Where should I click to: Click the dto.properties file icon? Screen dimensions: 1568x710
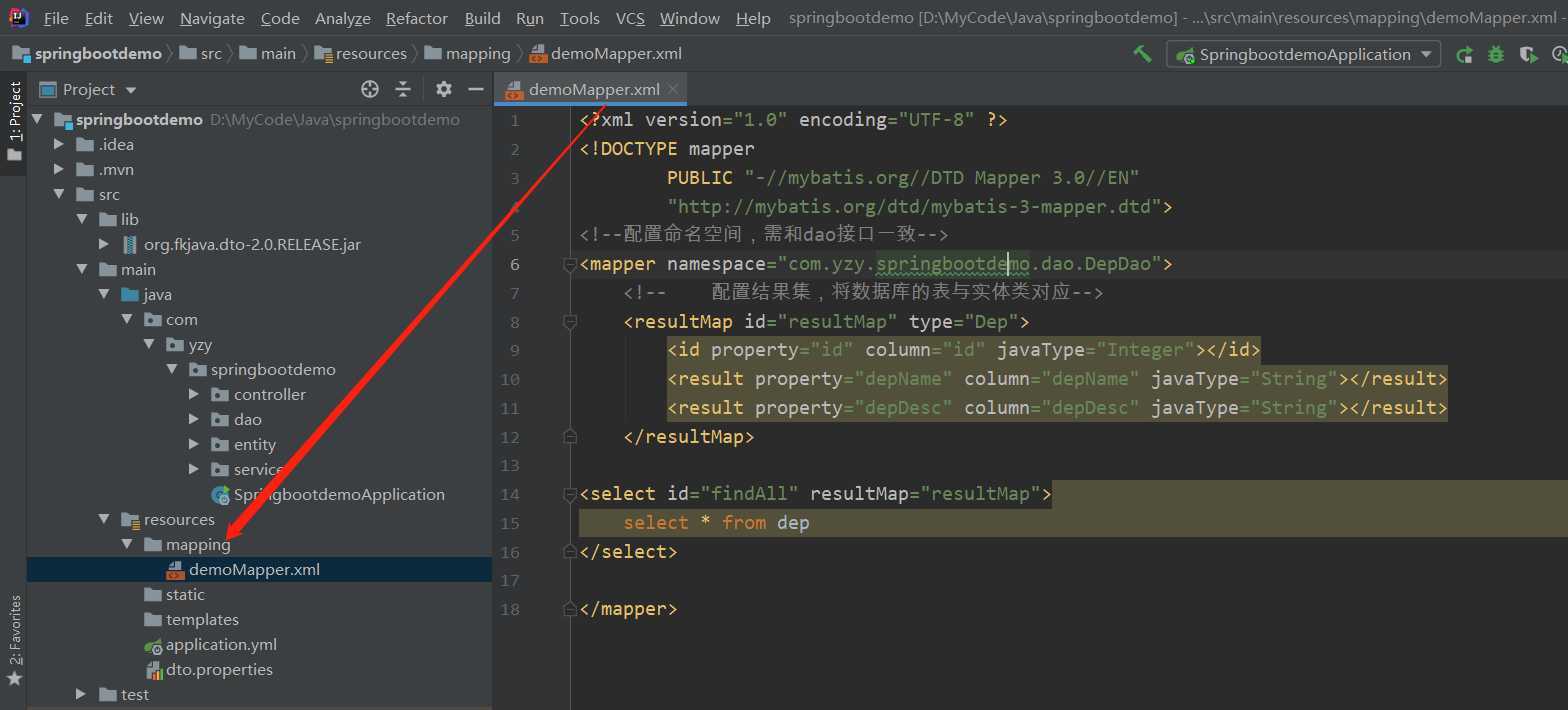pyautogui.click(x=153, y=670)
